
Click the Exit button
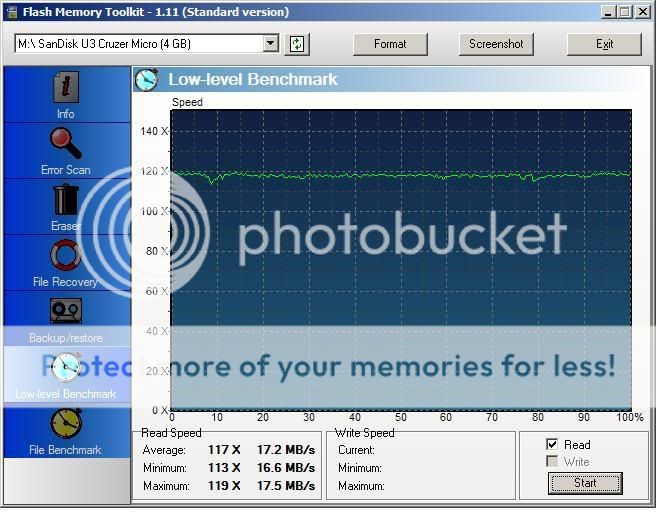(604, 44)
